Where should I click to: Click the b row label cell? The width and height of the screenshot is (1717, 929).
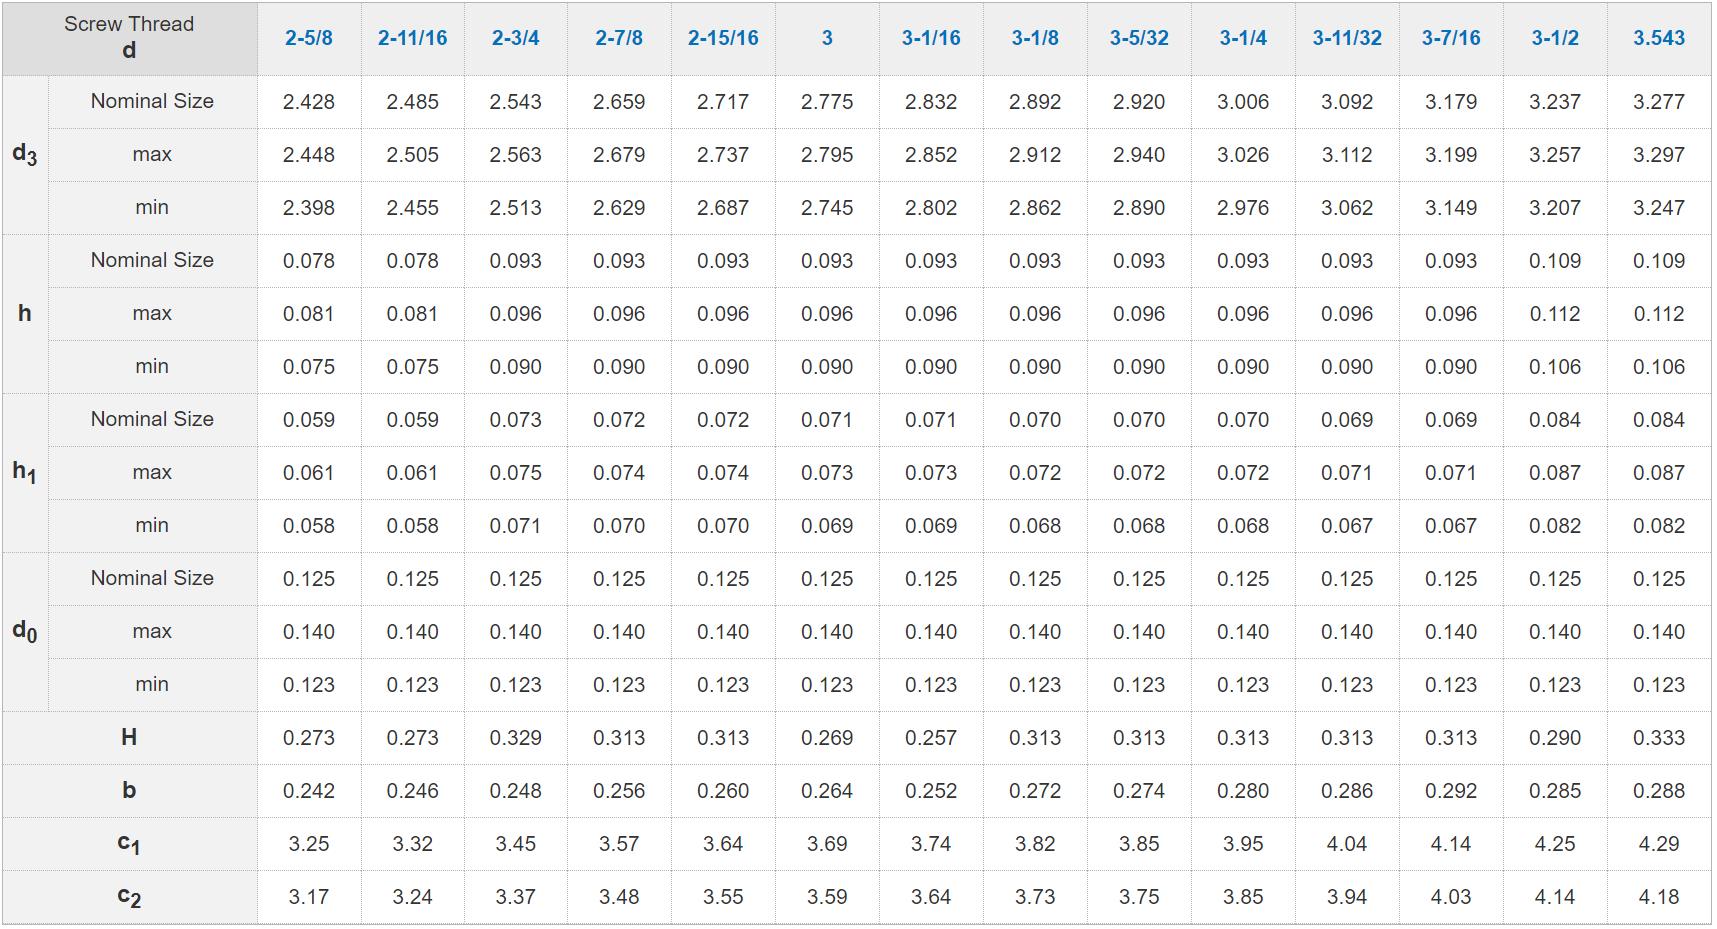coord(129,791)
